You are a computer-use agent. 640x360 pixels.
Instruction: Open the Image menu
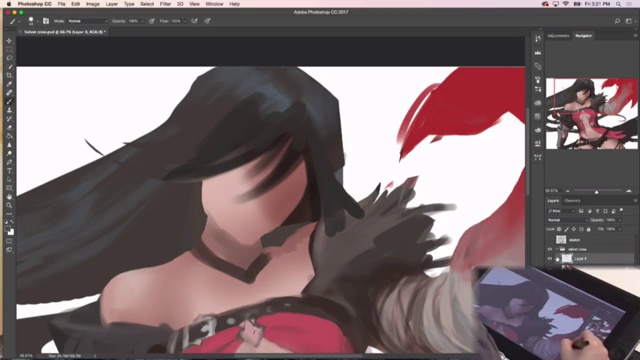(93, 4)
